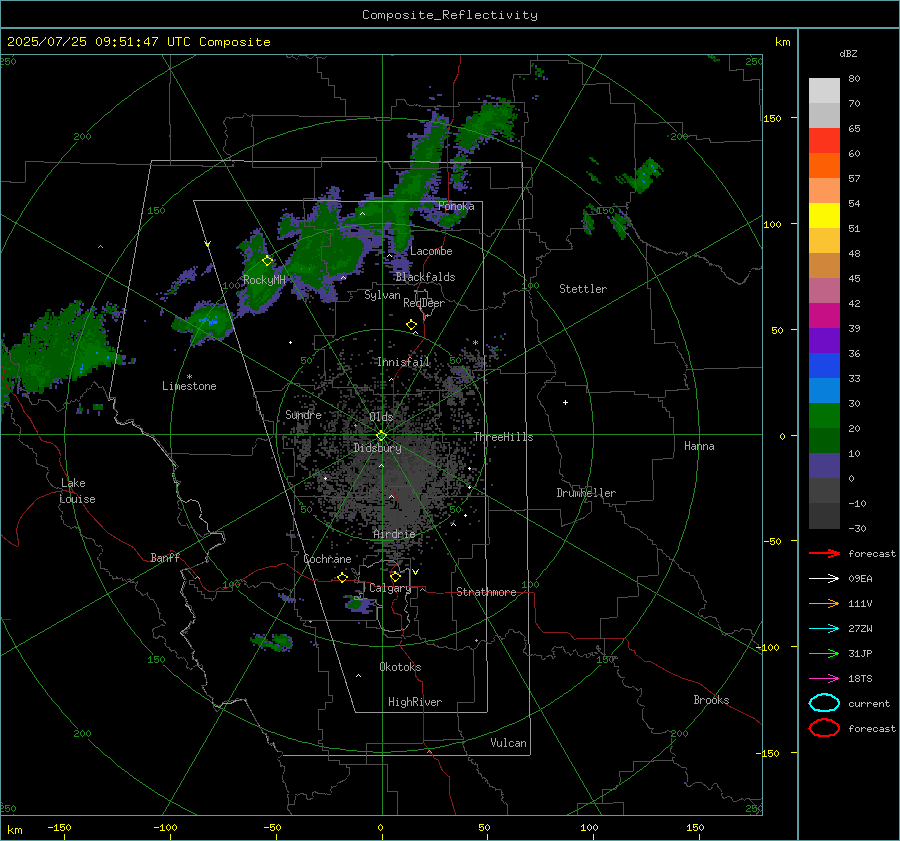900x841 pixels.
Task: Click the Airdrie label
Action: [394, 534]
